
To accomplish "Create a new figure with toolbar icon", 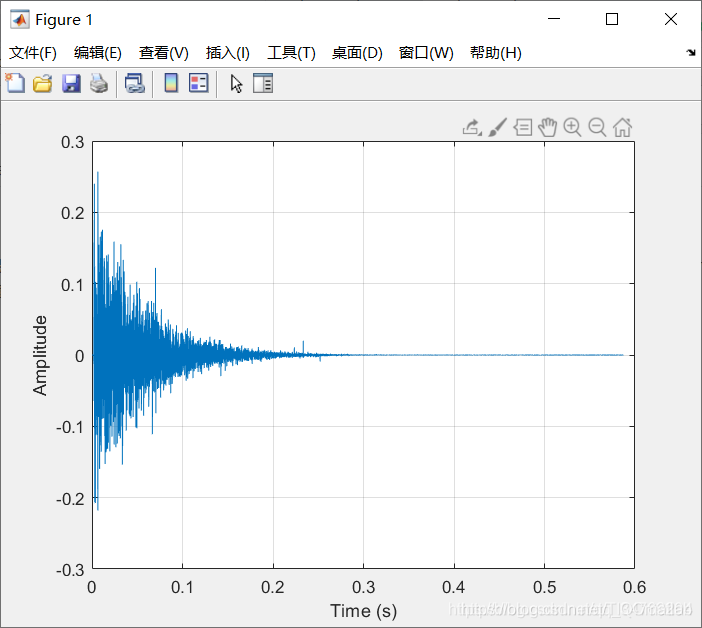I will tap(15, 84).
